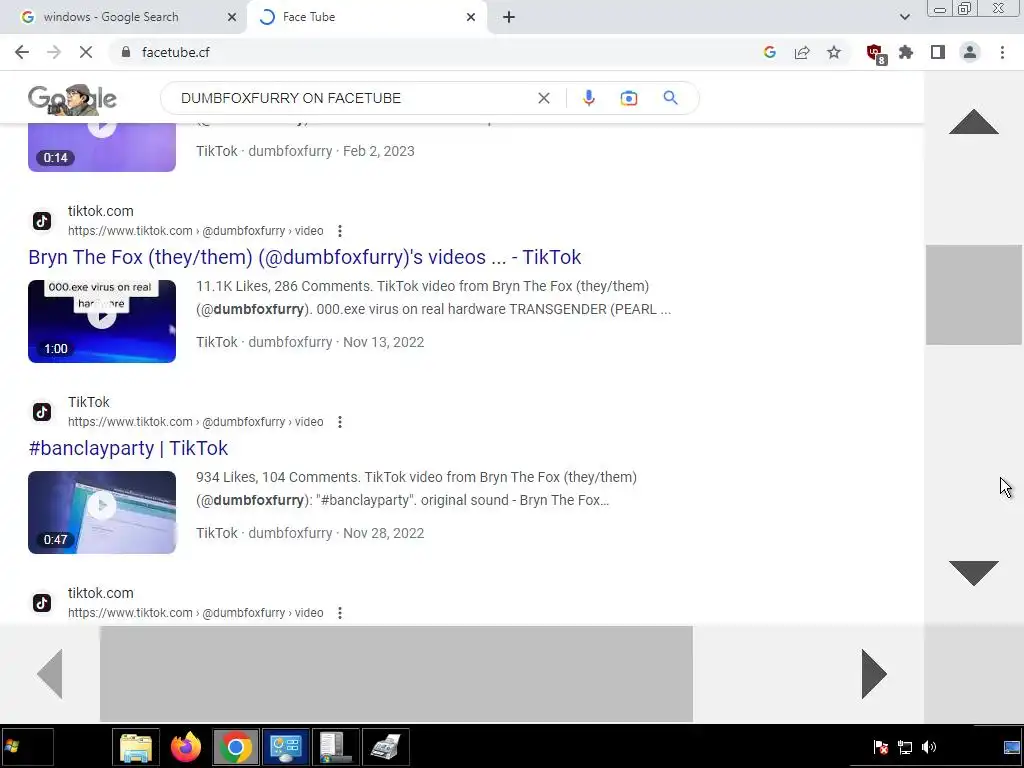Click the date text Feb 2, 2023
Viewport: 1024px width, 768px height.
(379, 151)
